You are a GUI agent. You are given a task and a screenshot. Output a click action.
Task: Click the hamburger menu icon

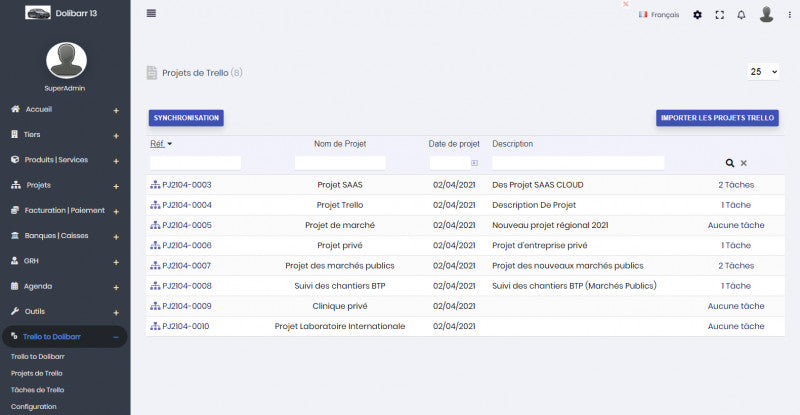(151, 13)
